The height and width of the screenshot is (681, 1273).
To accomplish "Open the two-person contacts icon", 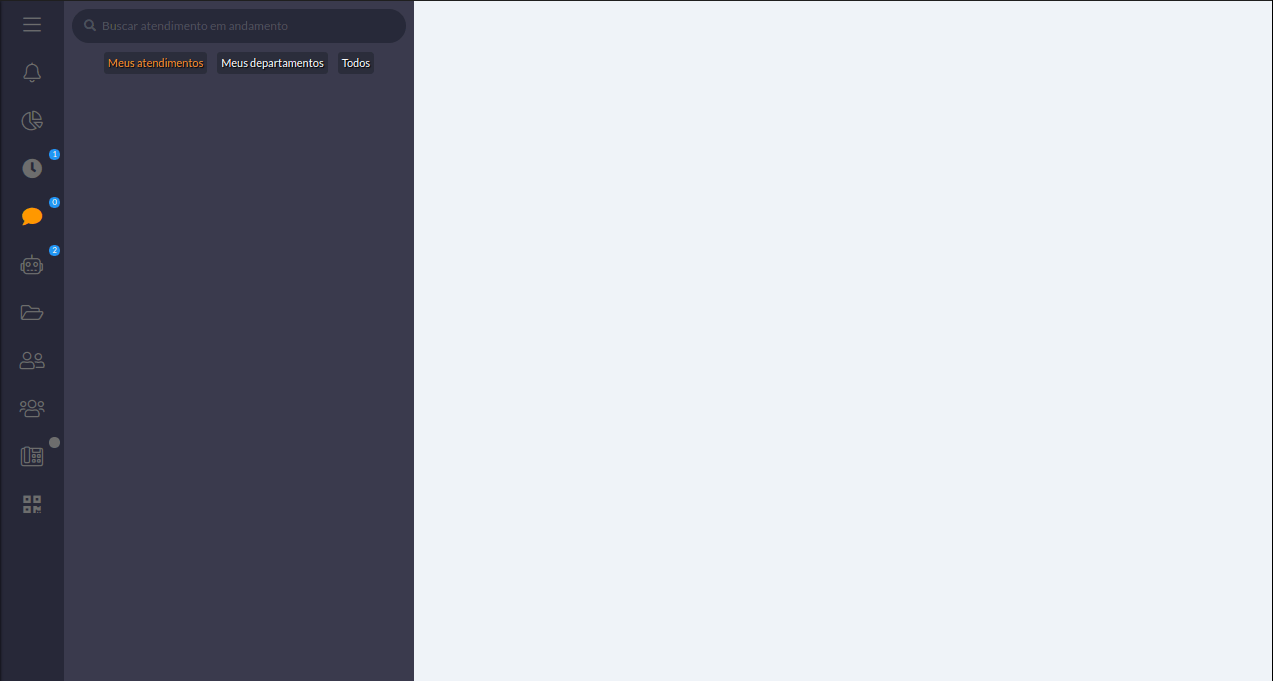I will 32,360.
